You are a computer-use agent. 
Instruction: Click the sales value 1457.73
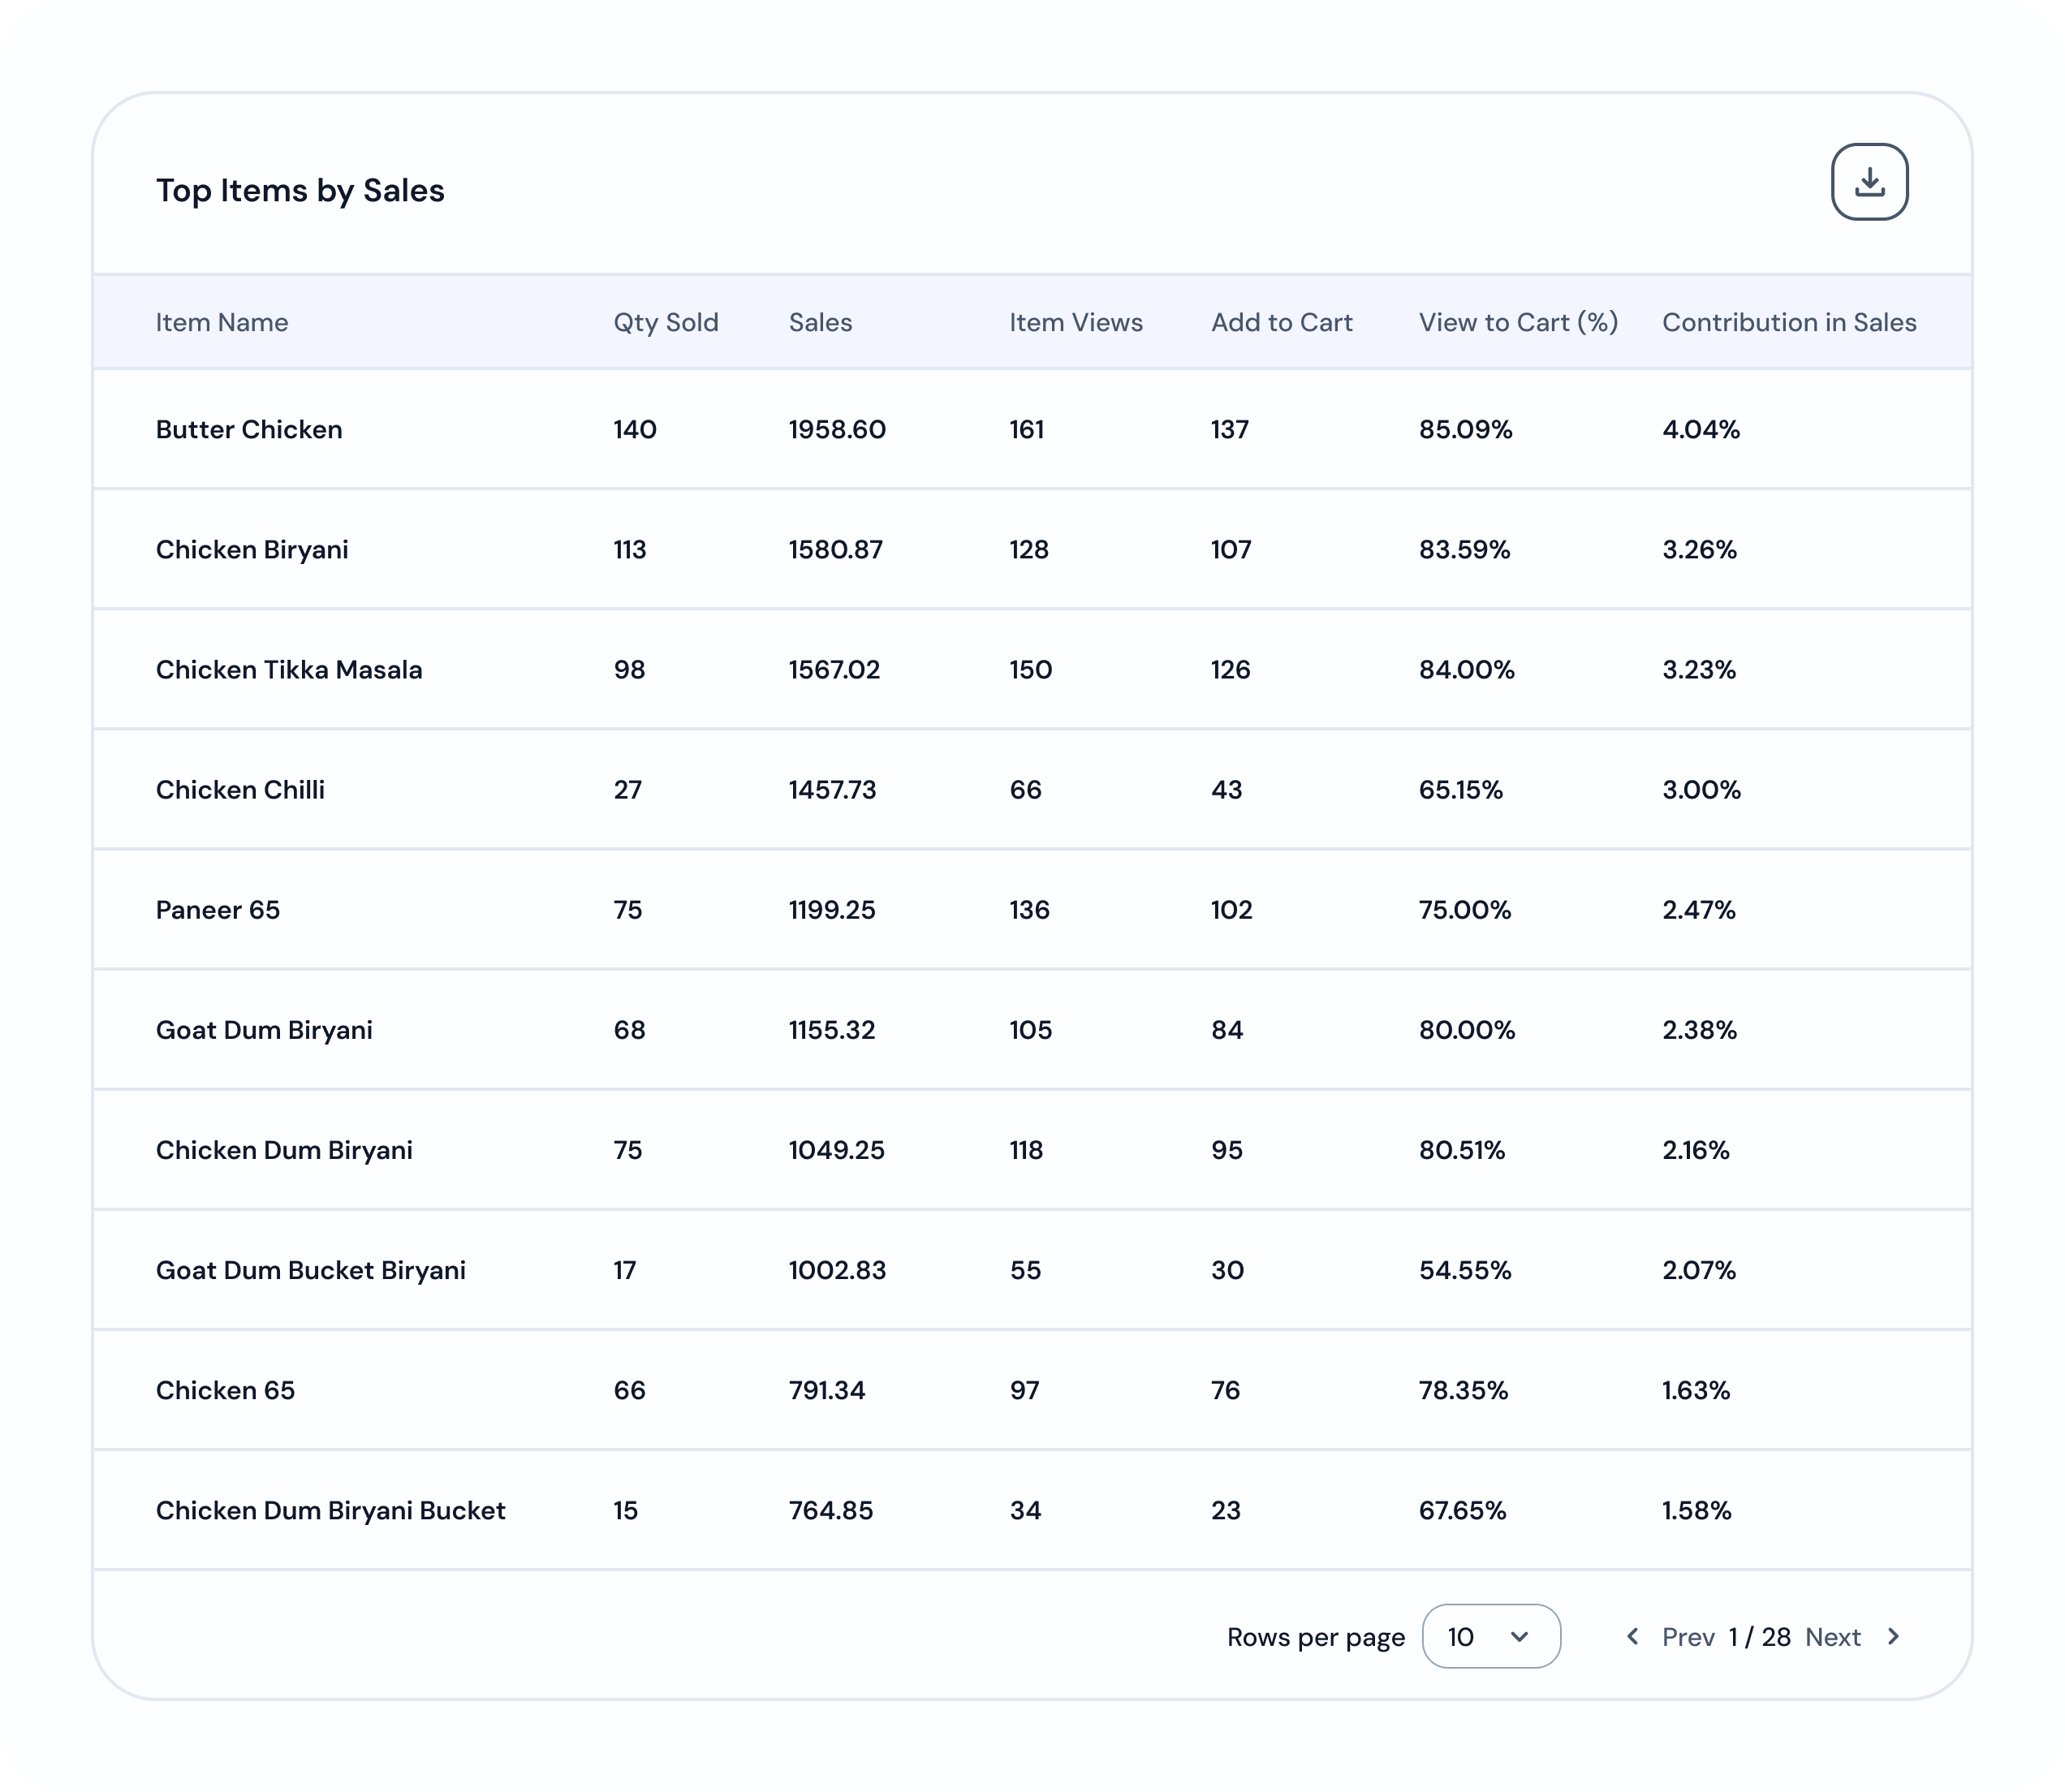832,789
